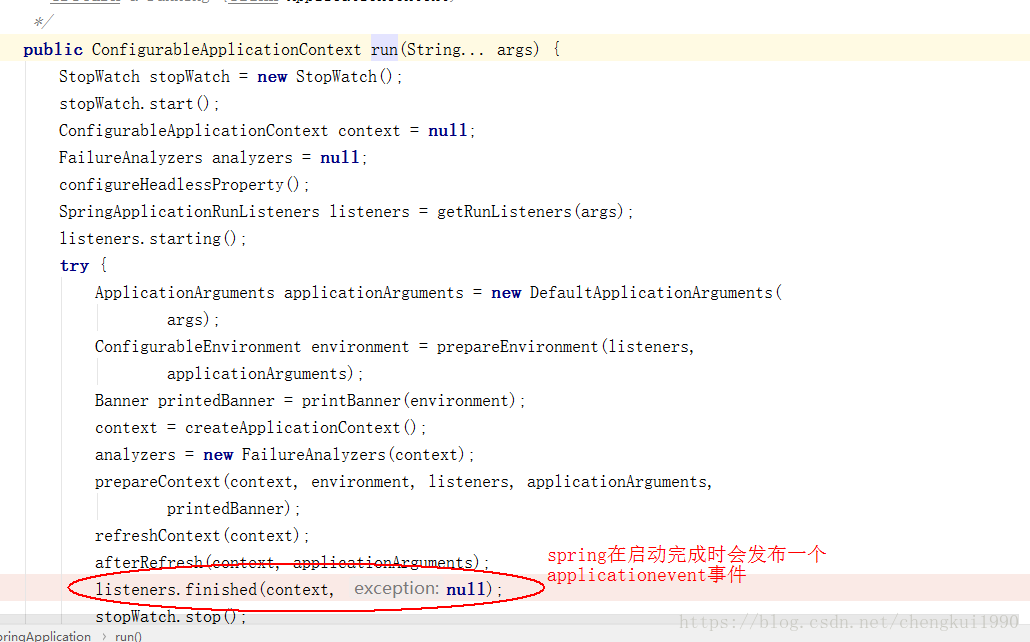The height and width of the screenshot is (642, 1030).
Task: Click the run() breadcrumb item
Action: 128,636
